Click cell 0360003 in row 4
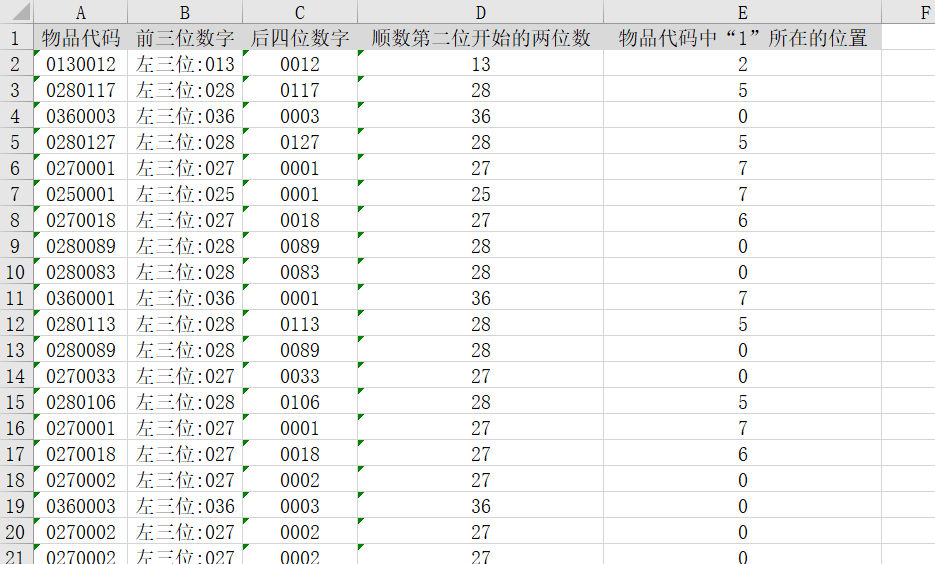Image resolution: width=935 pixels, height=564 pixels. coord(81,115)
